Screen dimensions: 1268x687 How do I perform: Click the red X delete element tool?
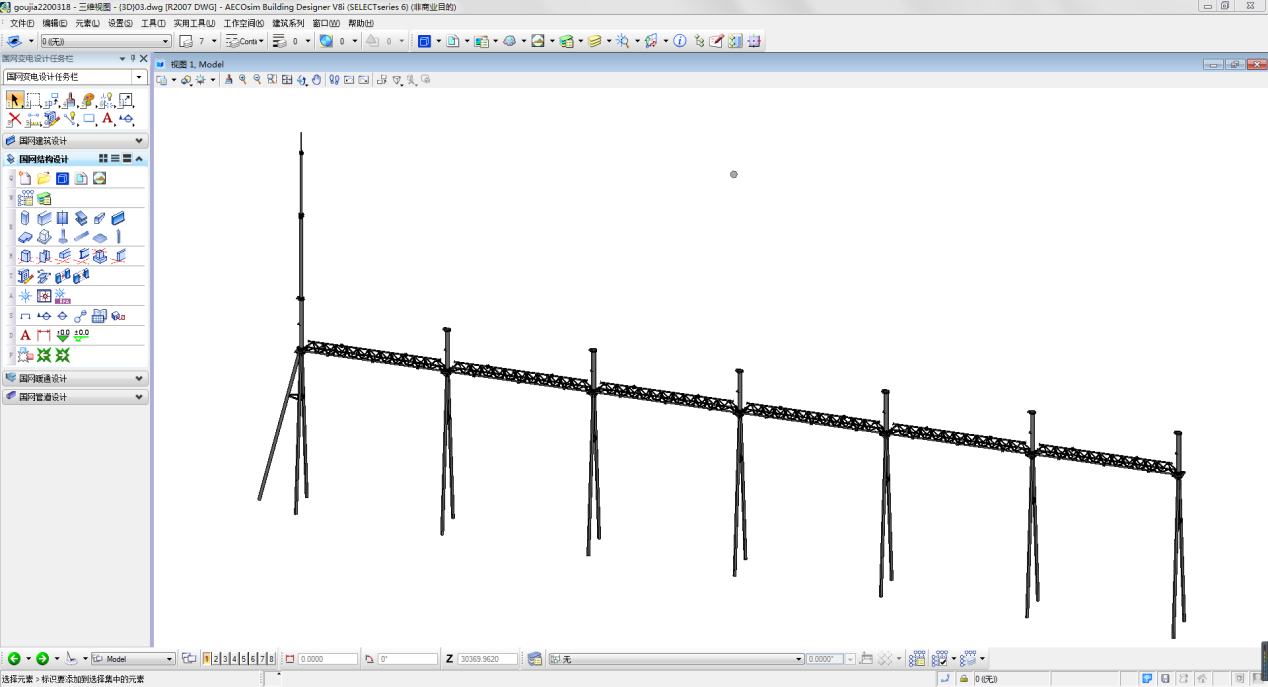[x=15, y=119]
